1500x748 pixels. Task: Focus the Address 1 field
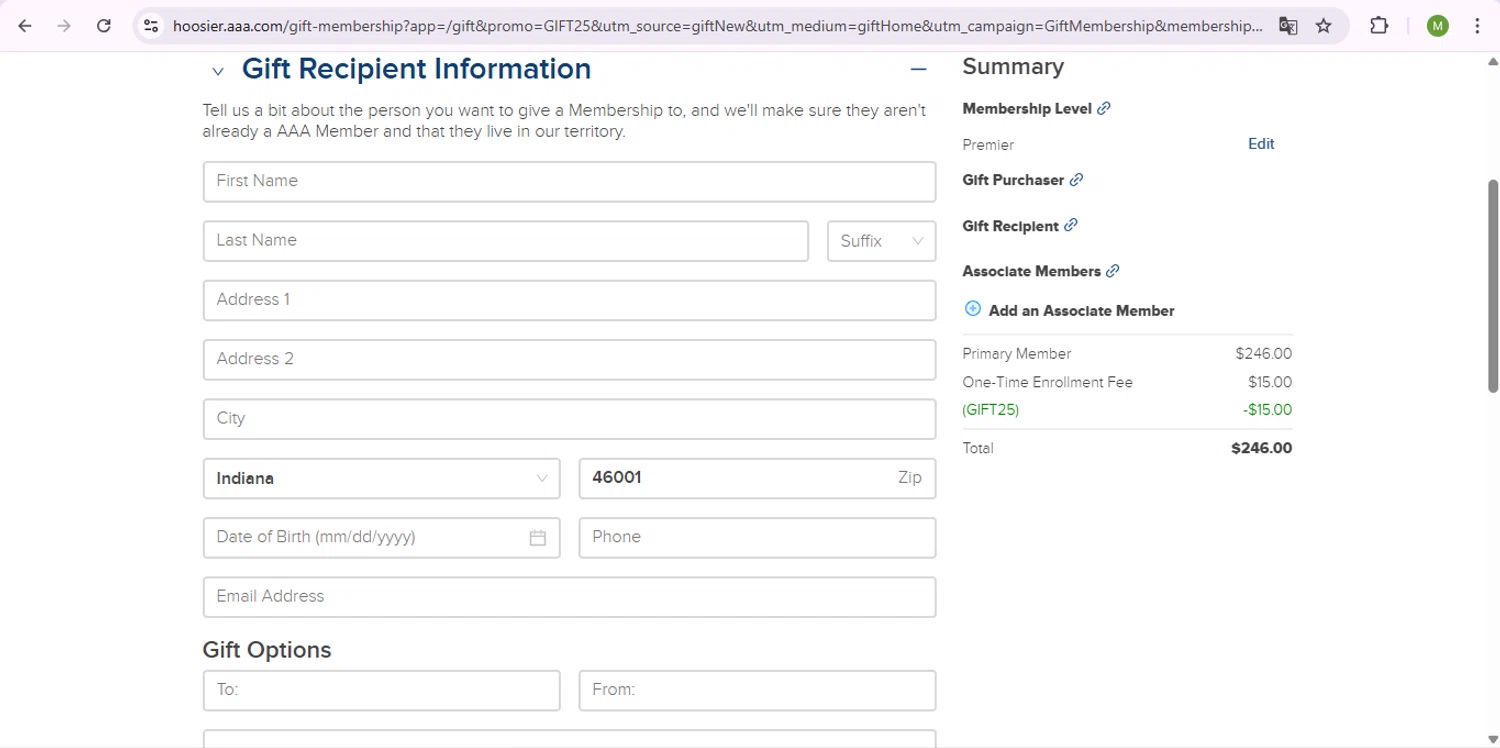pyautogui.click(x=569, y=300)
